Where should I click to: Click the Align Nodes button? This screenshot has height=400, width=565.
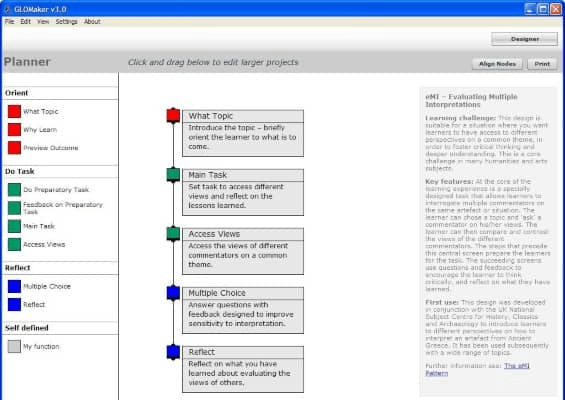tap(497, 64)
